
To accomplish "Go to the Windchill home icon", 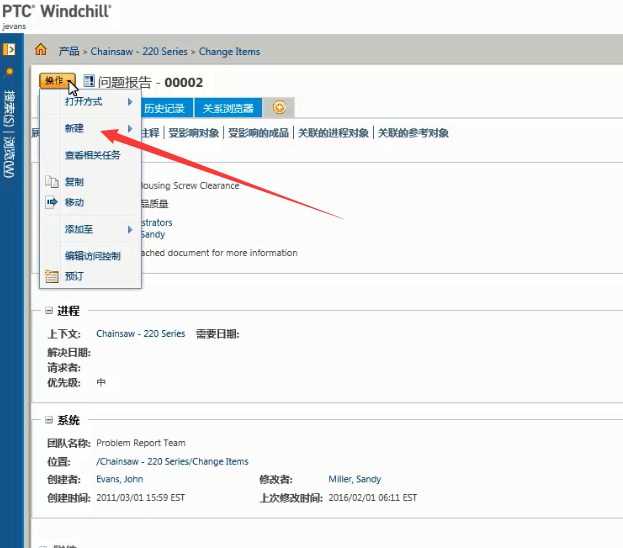I will [41, 50].
